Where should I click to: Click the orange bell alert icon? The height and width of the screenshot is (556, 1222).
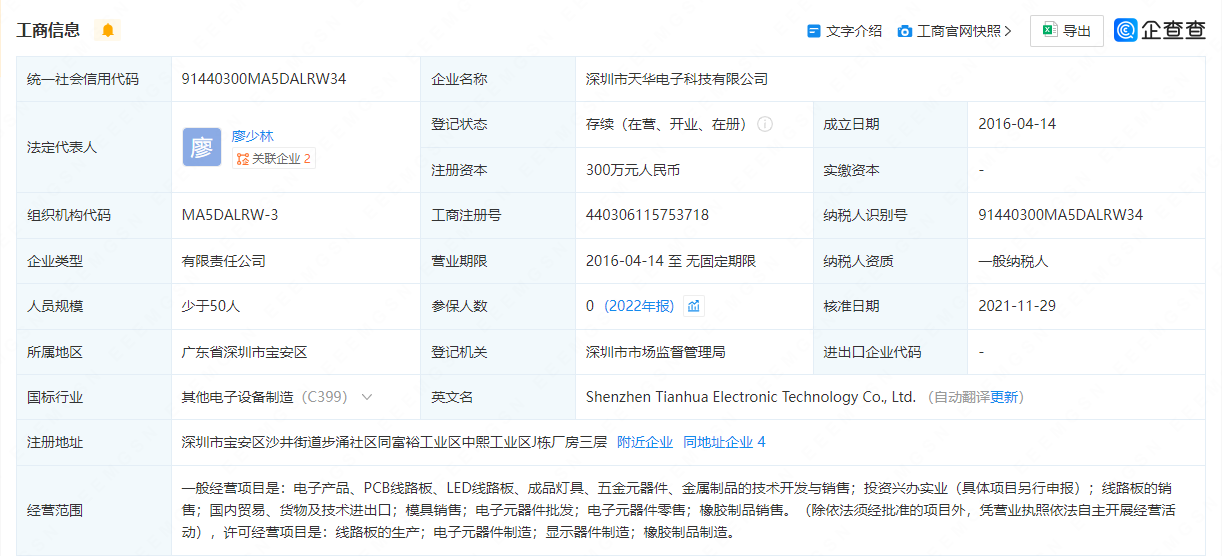108,30
